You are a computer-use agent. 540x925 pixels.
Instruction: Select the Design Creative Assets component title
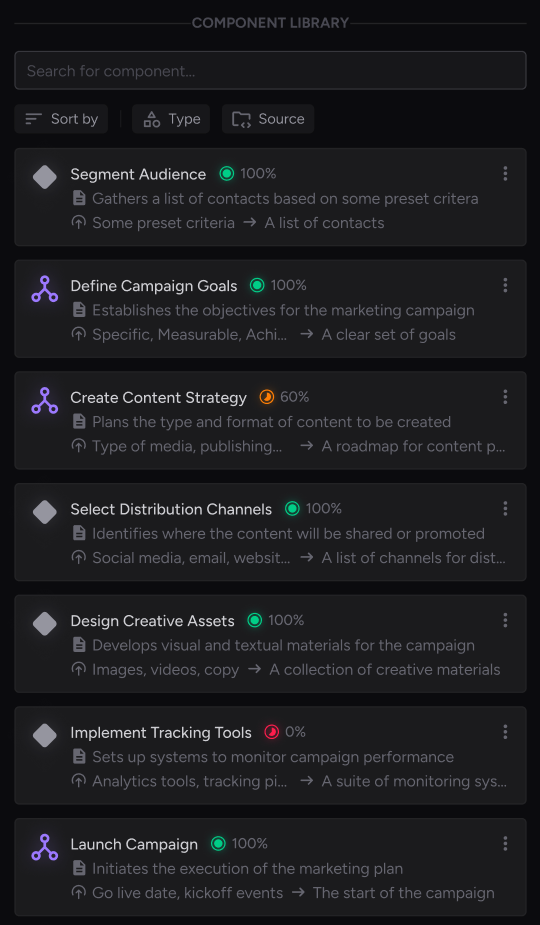[x=152, y=621]
